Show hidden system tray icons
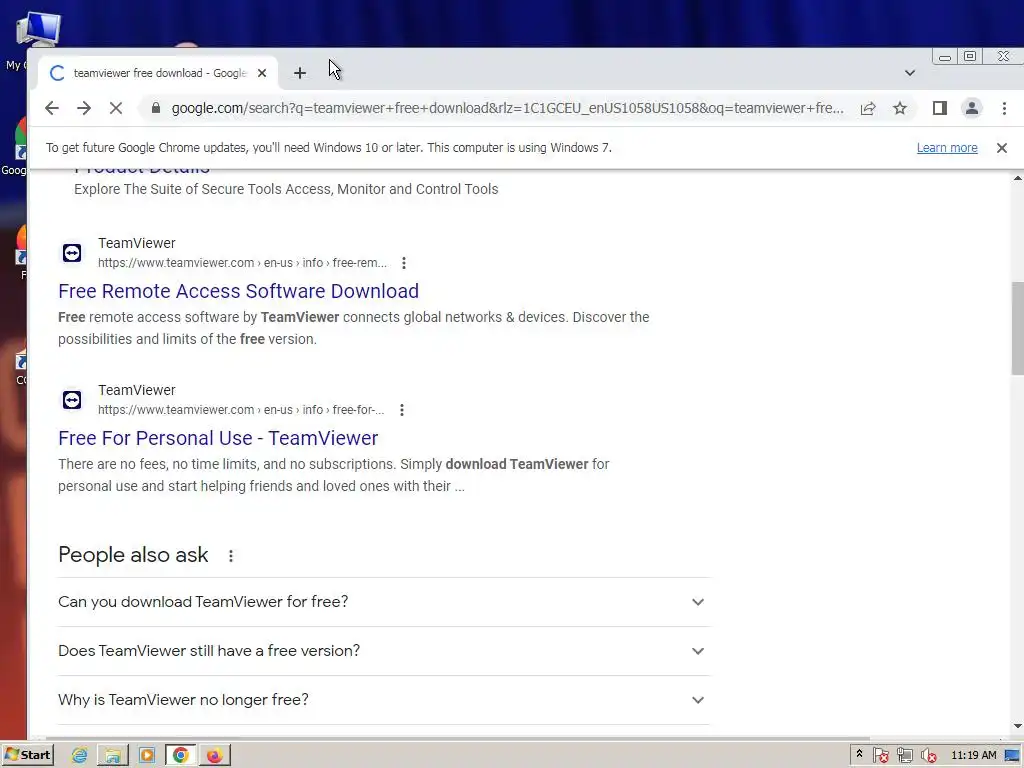Screen dimensions: 1024x768 click(x=859, y=754)
